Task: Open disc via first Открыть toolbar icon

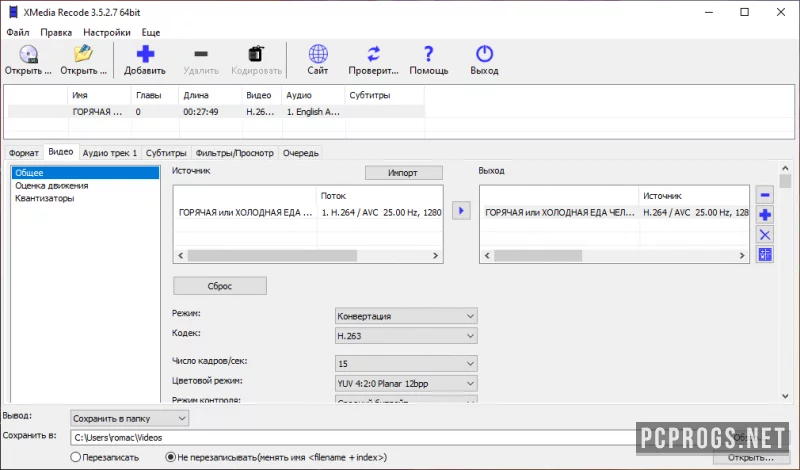Action: click(28, 54)
